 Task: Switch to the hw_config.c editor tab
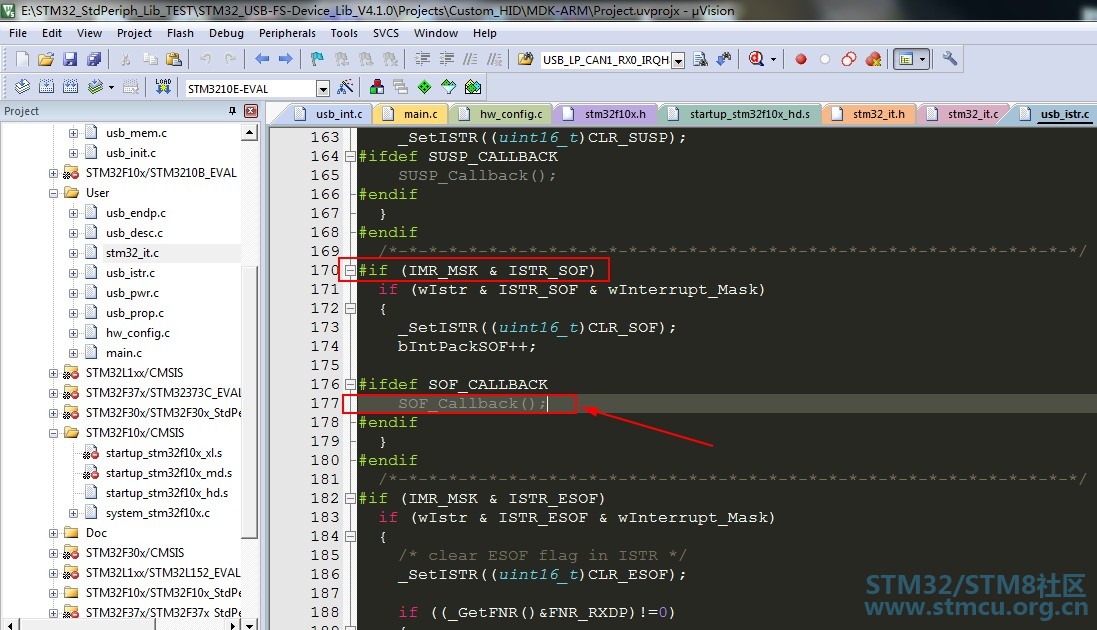point(502,114)
